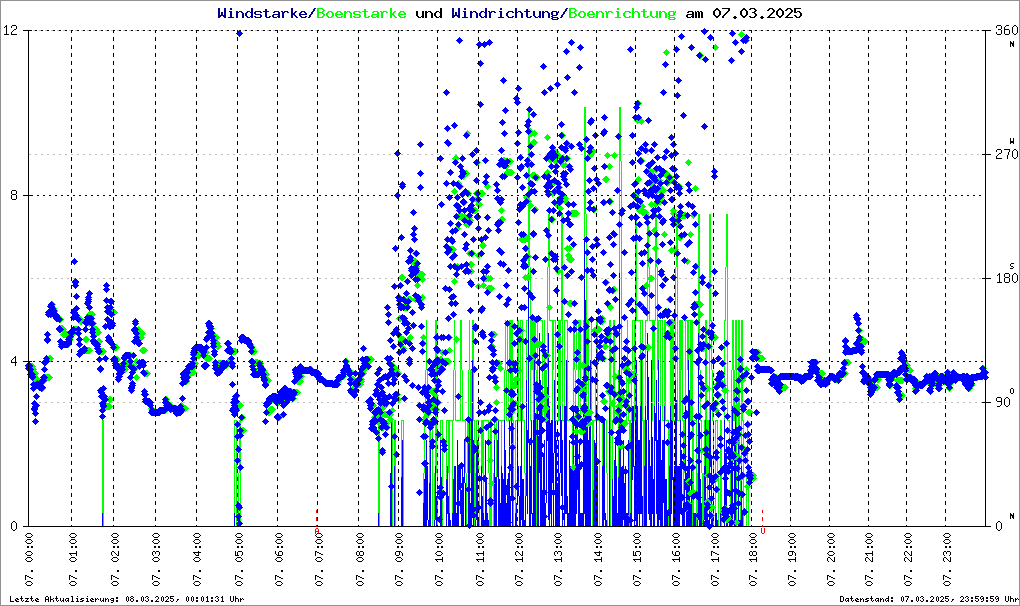The image size is (1020, 606).
Task: Click the green 'Boenstarke' title word
Action: tap(361, 14)
